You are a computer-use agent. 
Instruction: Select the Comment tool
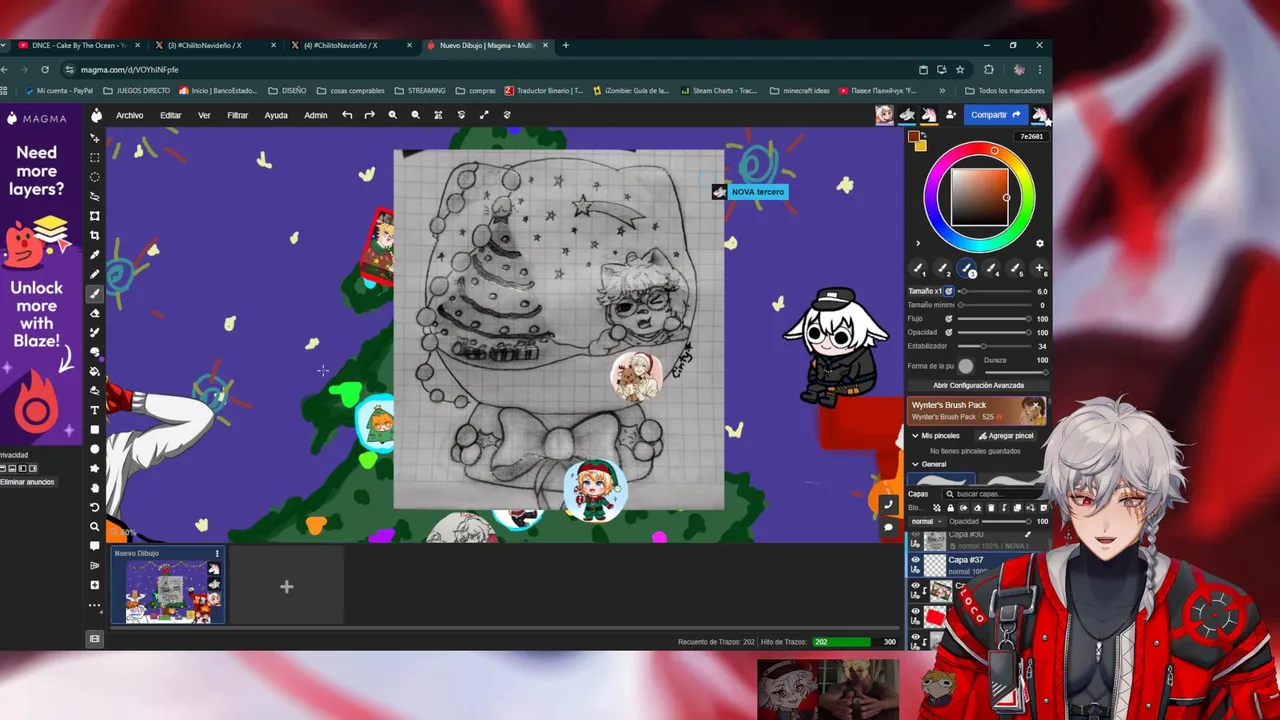pyautogui.click(x=95, y=546)
